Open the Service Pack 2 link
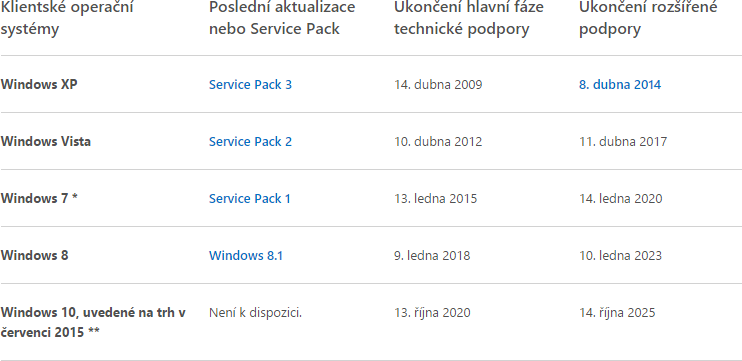Screen dimensions: 742x361 coord(250,141)
